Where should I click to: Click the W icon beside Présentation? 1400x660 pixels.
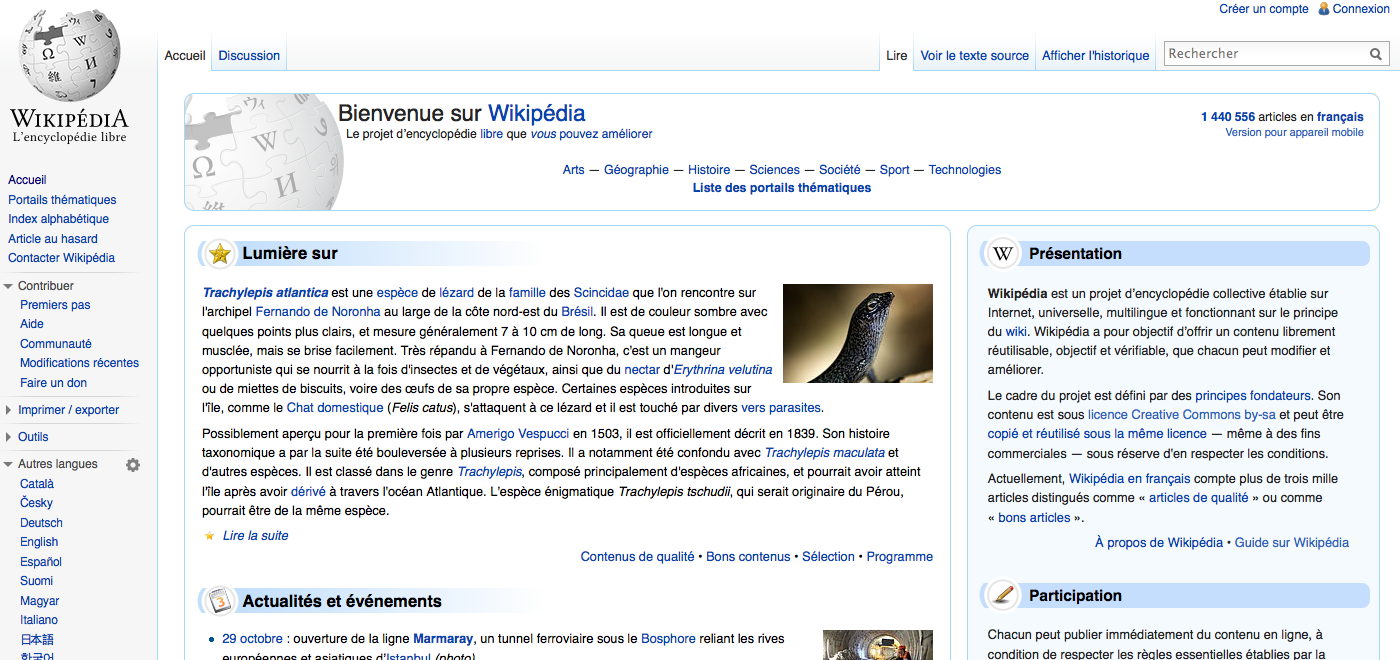click(1003, 254)
